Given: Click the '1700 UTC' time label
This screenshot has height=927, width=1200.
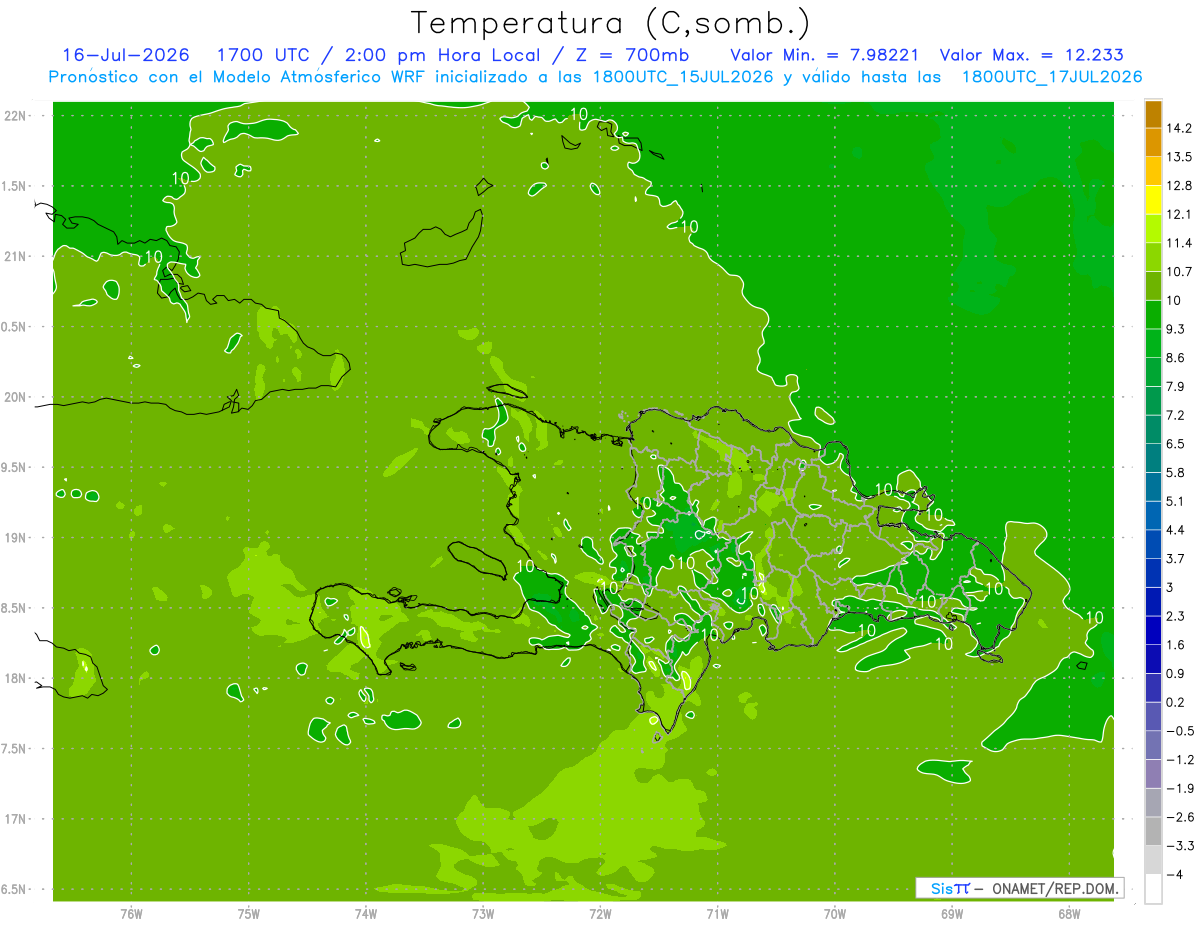Looking at the screenshot, I should point(265,55).
